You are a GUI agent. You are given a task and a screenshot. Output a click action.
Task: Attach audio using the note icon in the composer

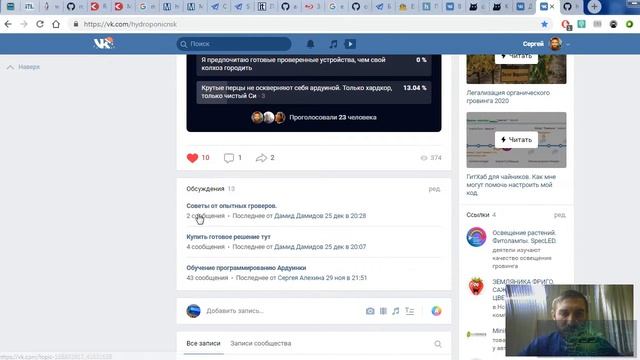pos(396,311)
